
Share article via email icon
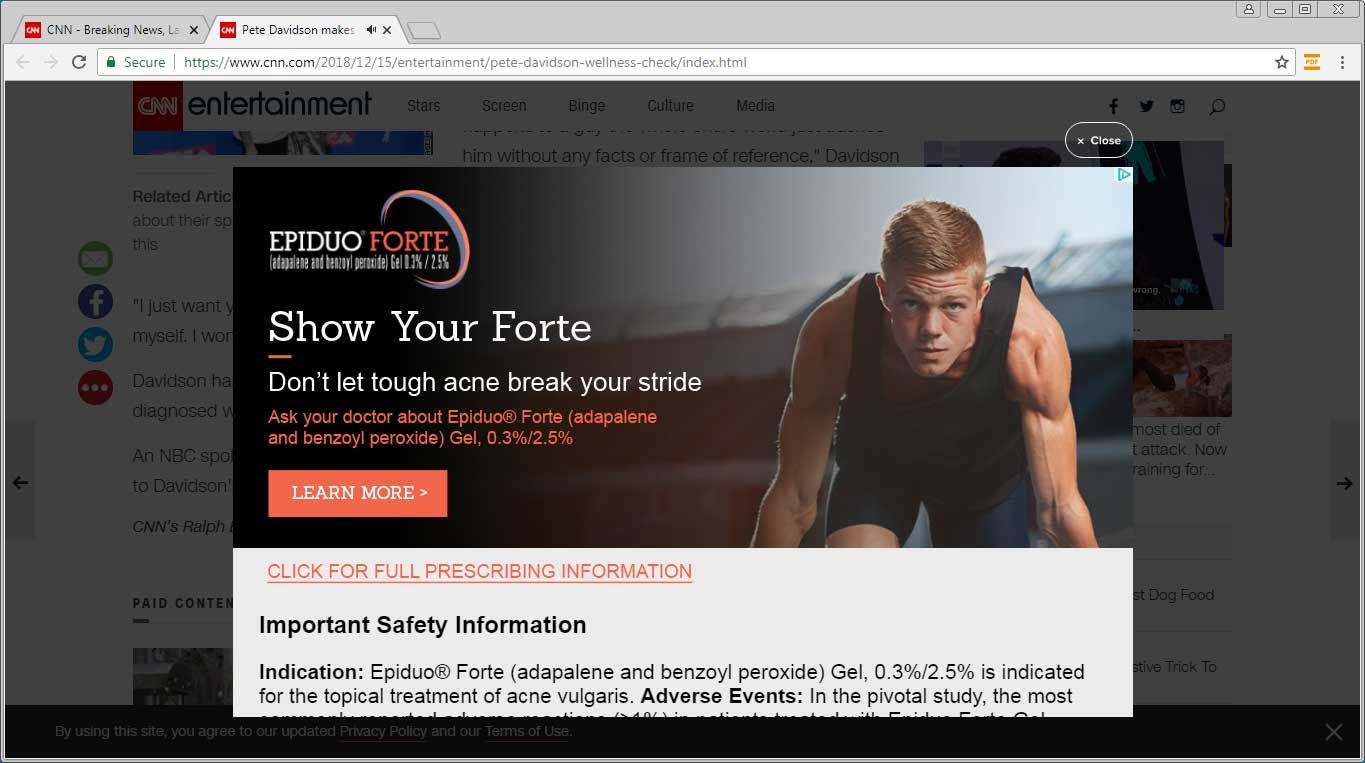96,259
